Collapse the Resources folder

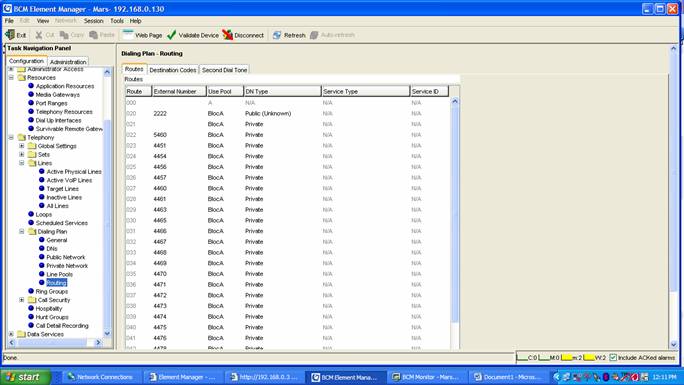coord(11,78)
